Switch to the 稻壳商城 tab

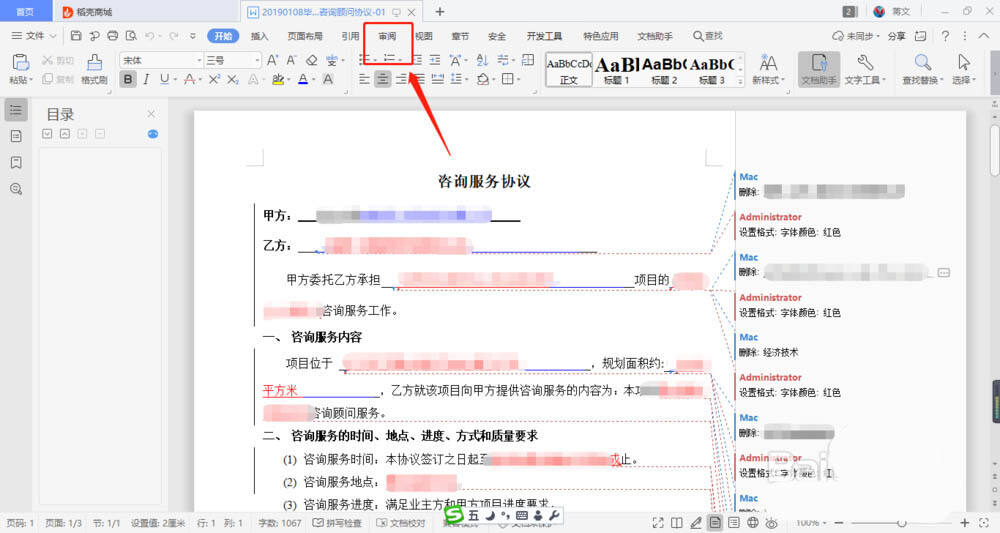[87, 11]
